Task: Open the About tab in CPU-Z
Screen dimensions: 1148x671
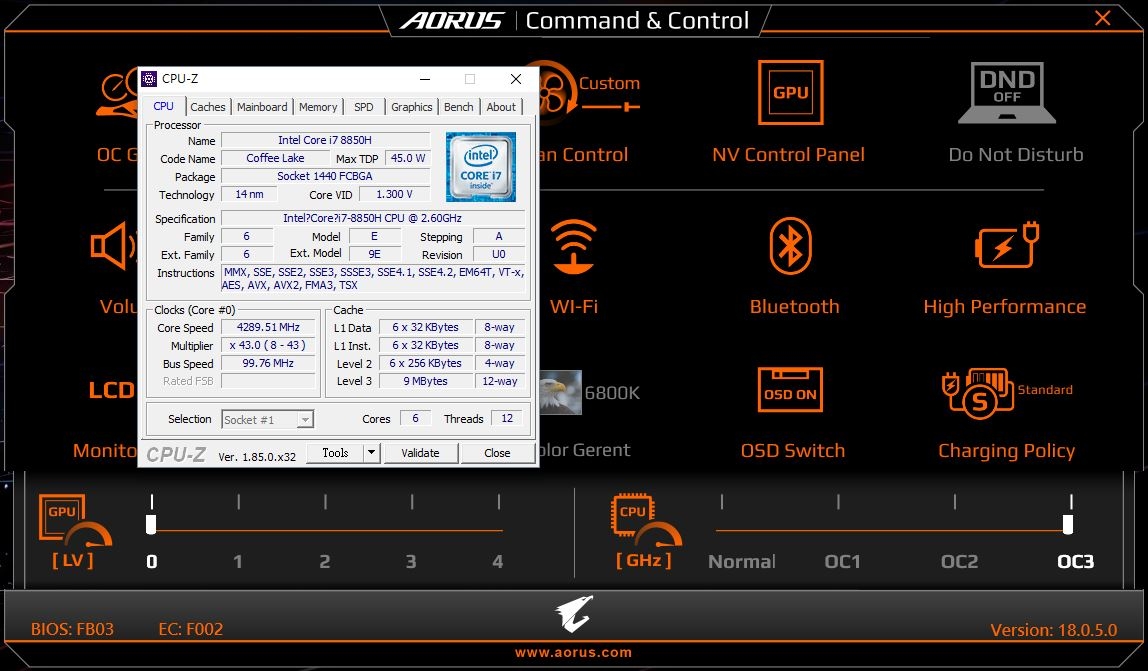Action: coord(502,107)
